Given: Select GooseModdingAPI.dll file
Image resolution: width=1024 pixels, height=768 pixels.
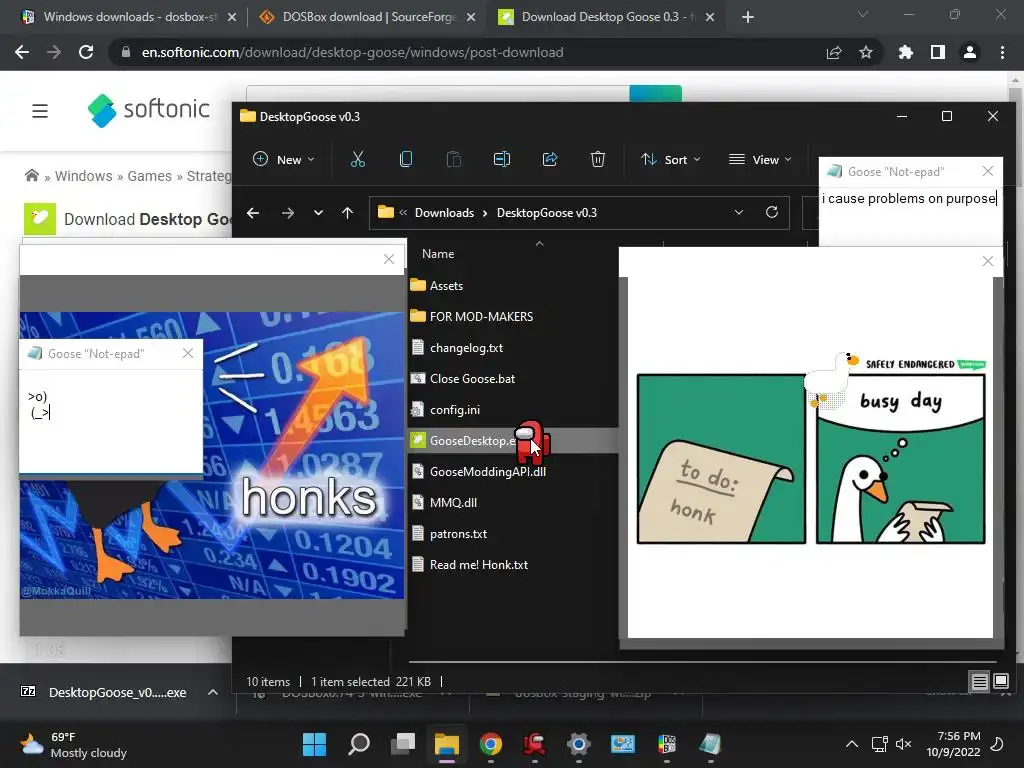Looking at the screenshot, I should tap(488, 472).
